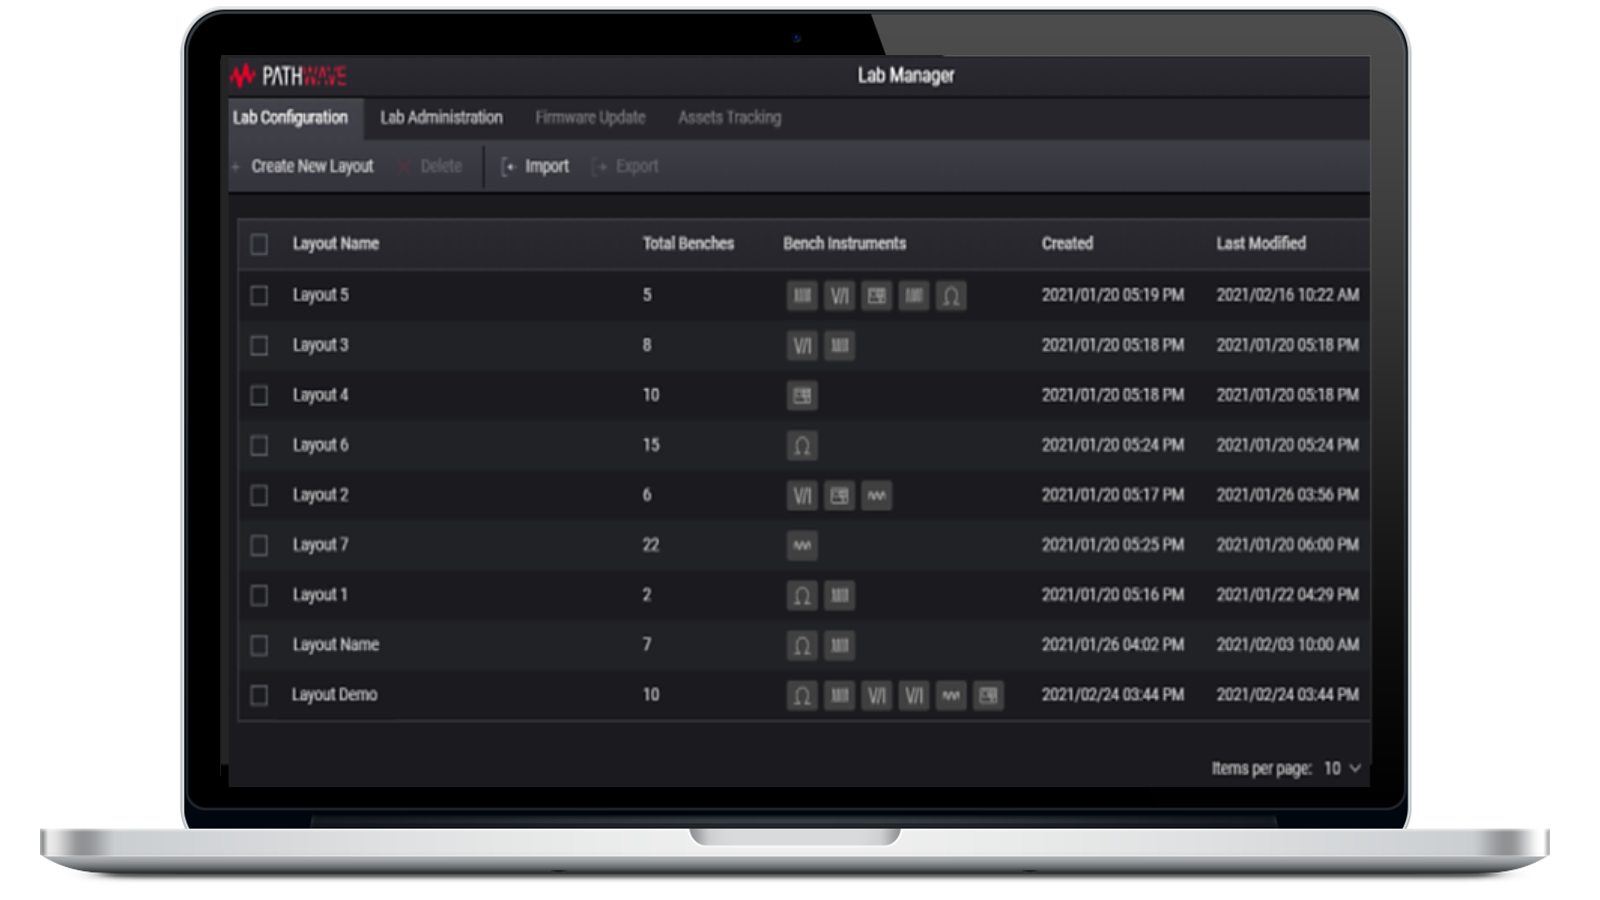Switch to the Lab Administration tab
The height and width of the screenshot is (900, 1600).
(441, 118)
